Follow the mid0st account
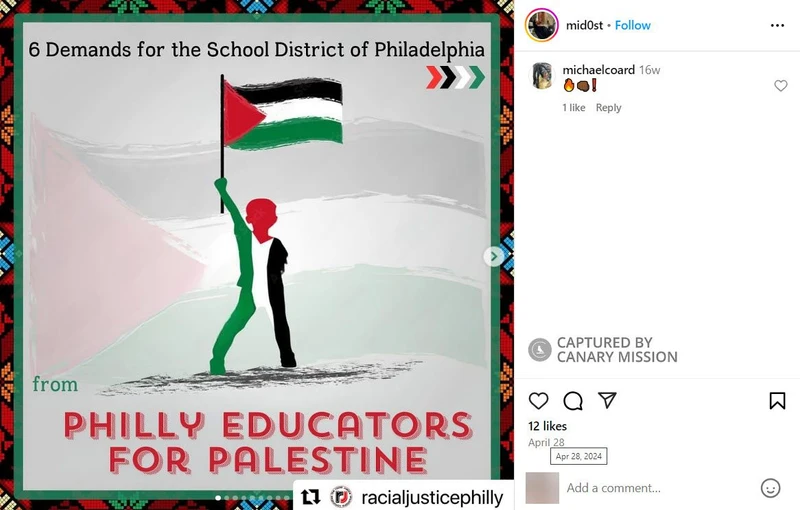 pos(633,26)
